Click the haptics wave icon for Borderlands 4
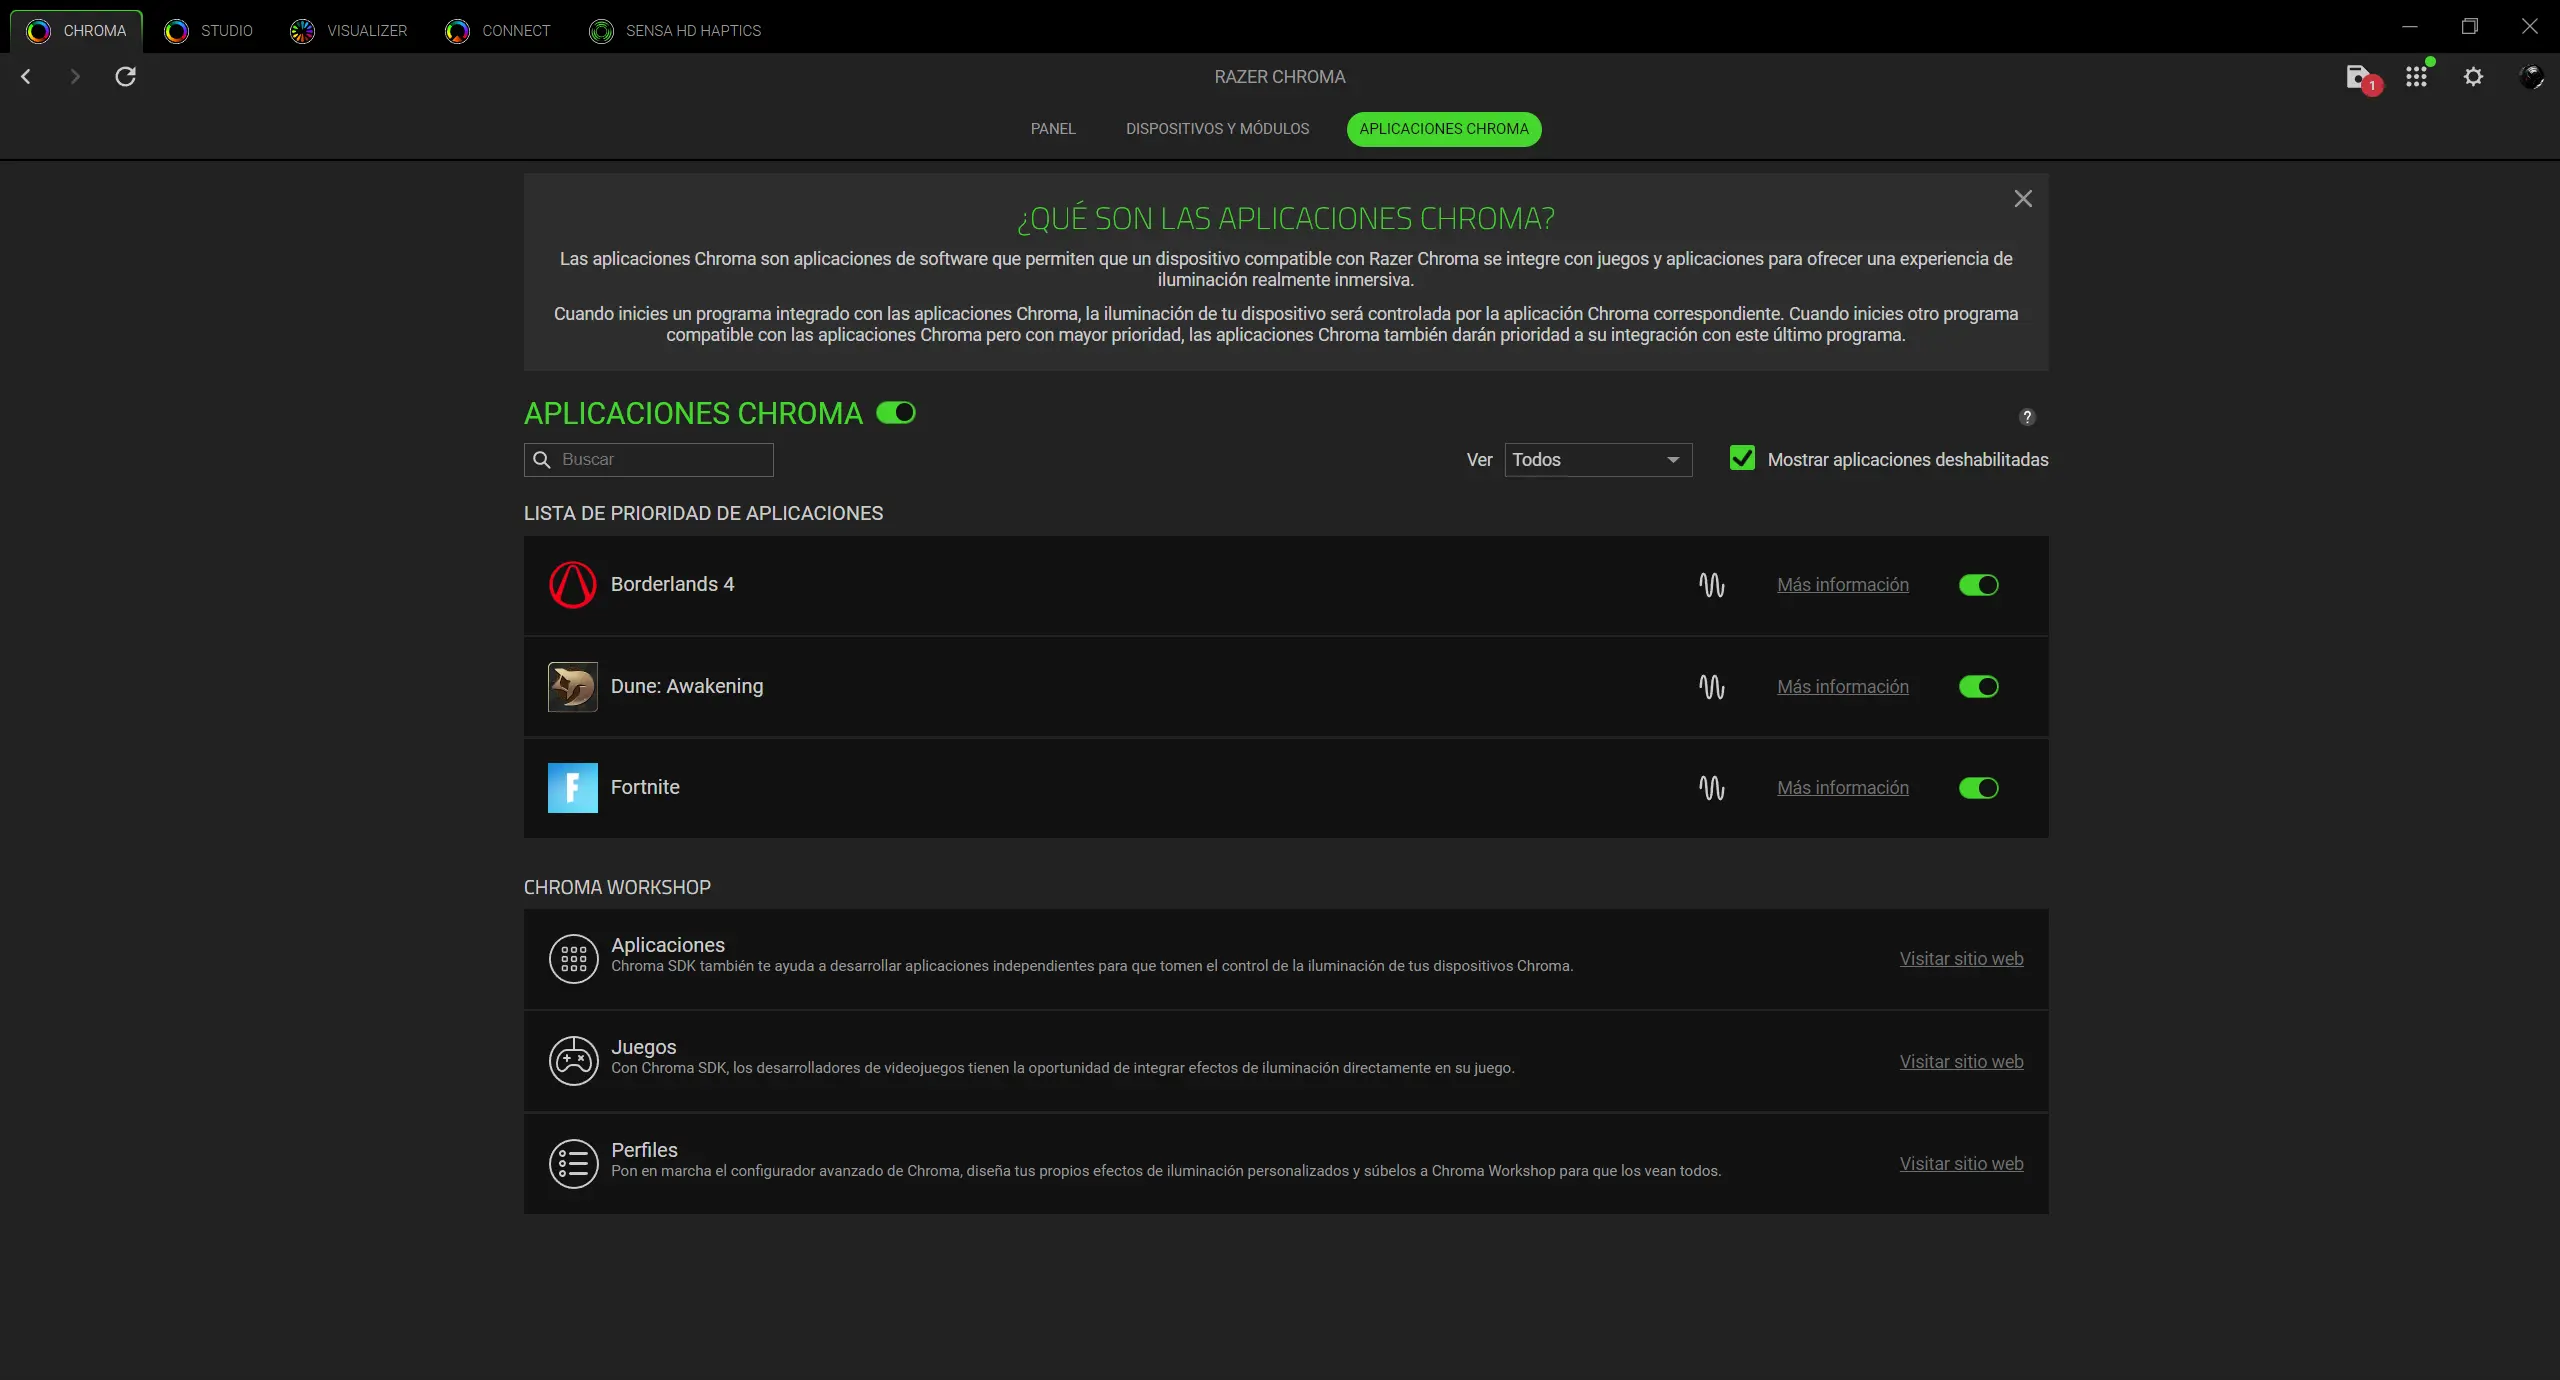Screen dimensions: 2560x1380 coord(1712,585)
